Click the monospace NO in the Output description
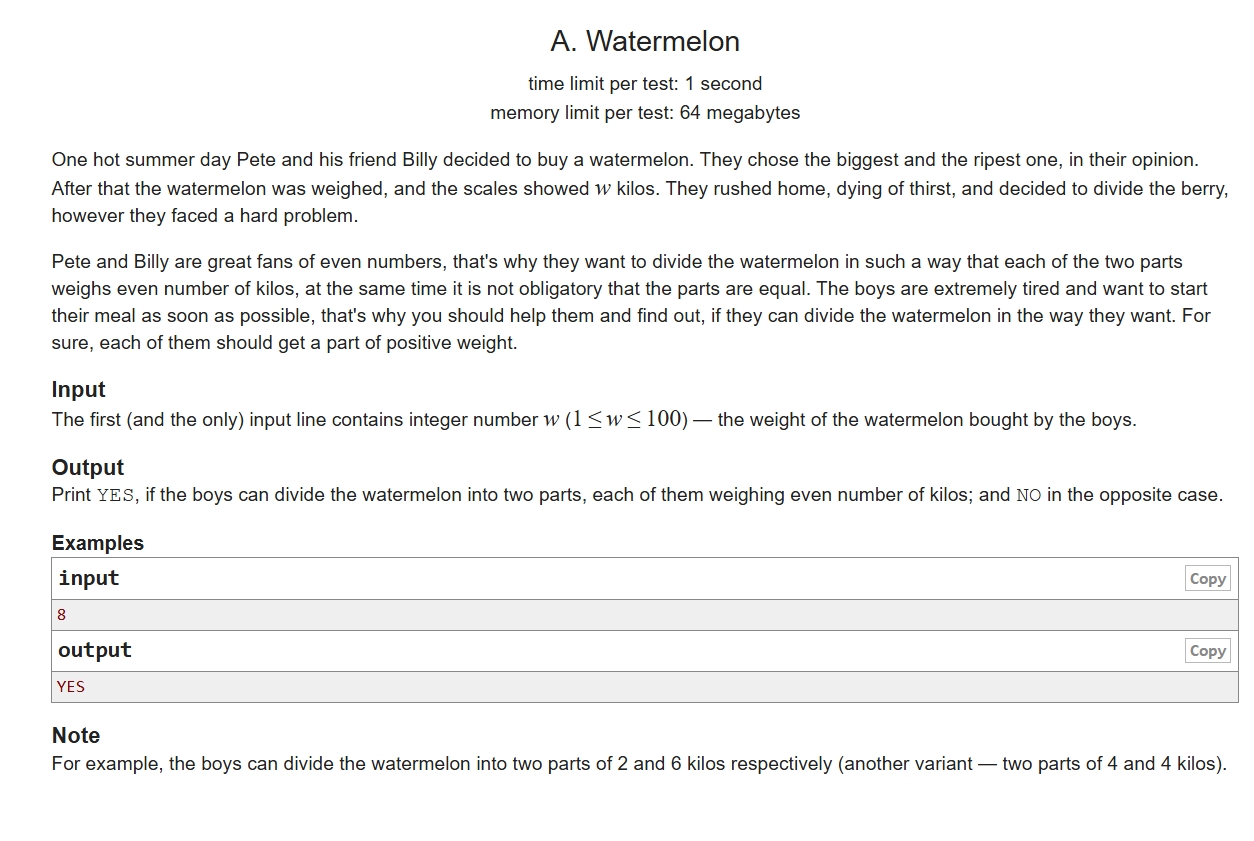Screen dimensions: 1254x841 click(x=1028, y=495)
